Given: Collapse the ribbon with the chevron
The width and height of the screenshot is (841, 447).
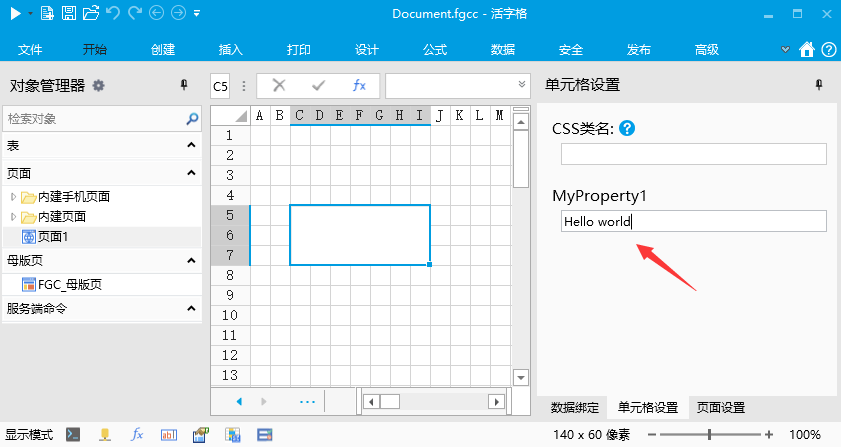Looking at the screenshot, I should coord(785,49).
